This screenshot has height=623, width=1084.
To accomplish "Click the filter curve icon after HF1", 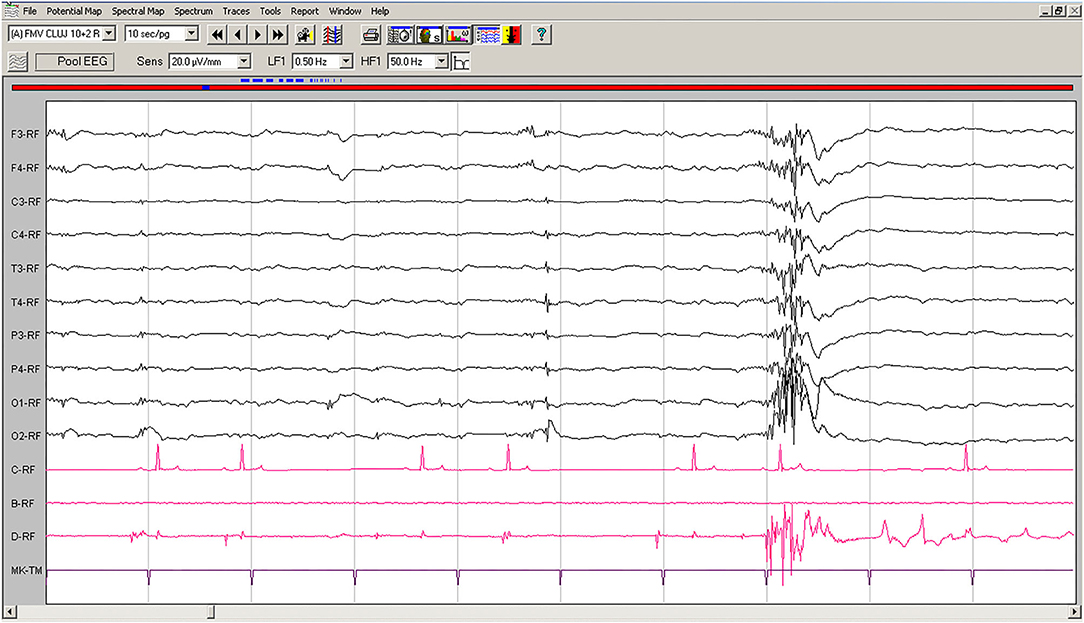I will click(x=461, y=62).
